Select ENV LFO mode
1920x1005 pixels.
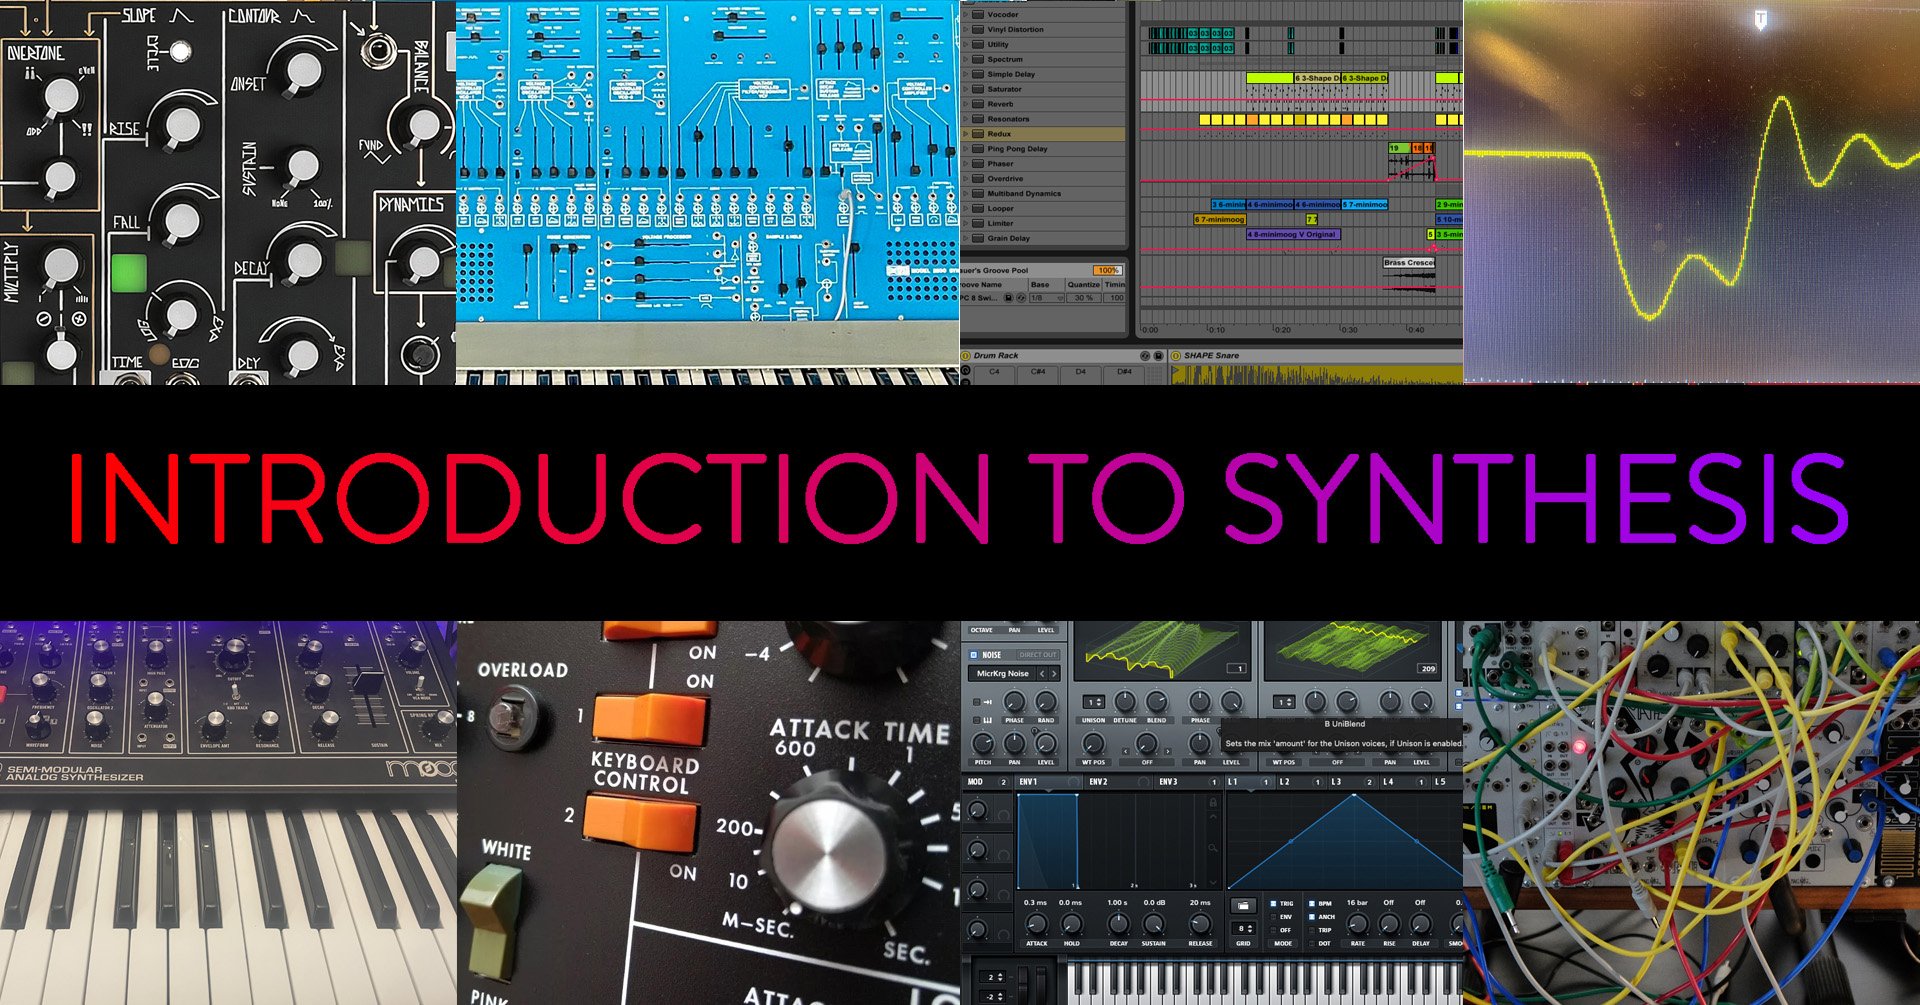click(x=1273, y=917)
